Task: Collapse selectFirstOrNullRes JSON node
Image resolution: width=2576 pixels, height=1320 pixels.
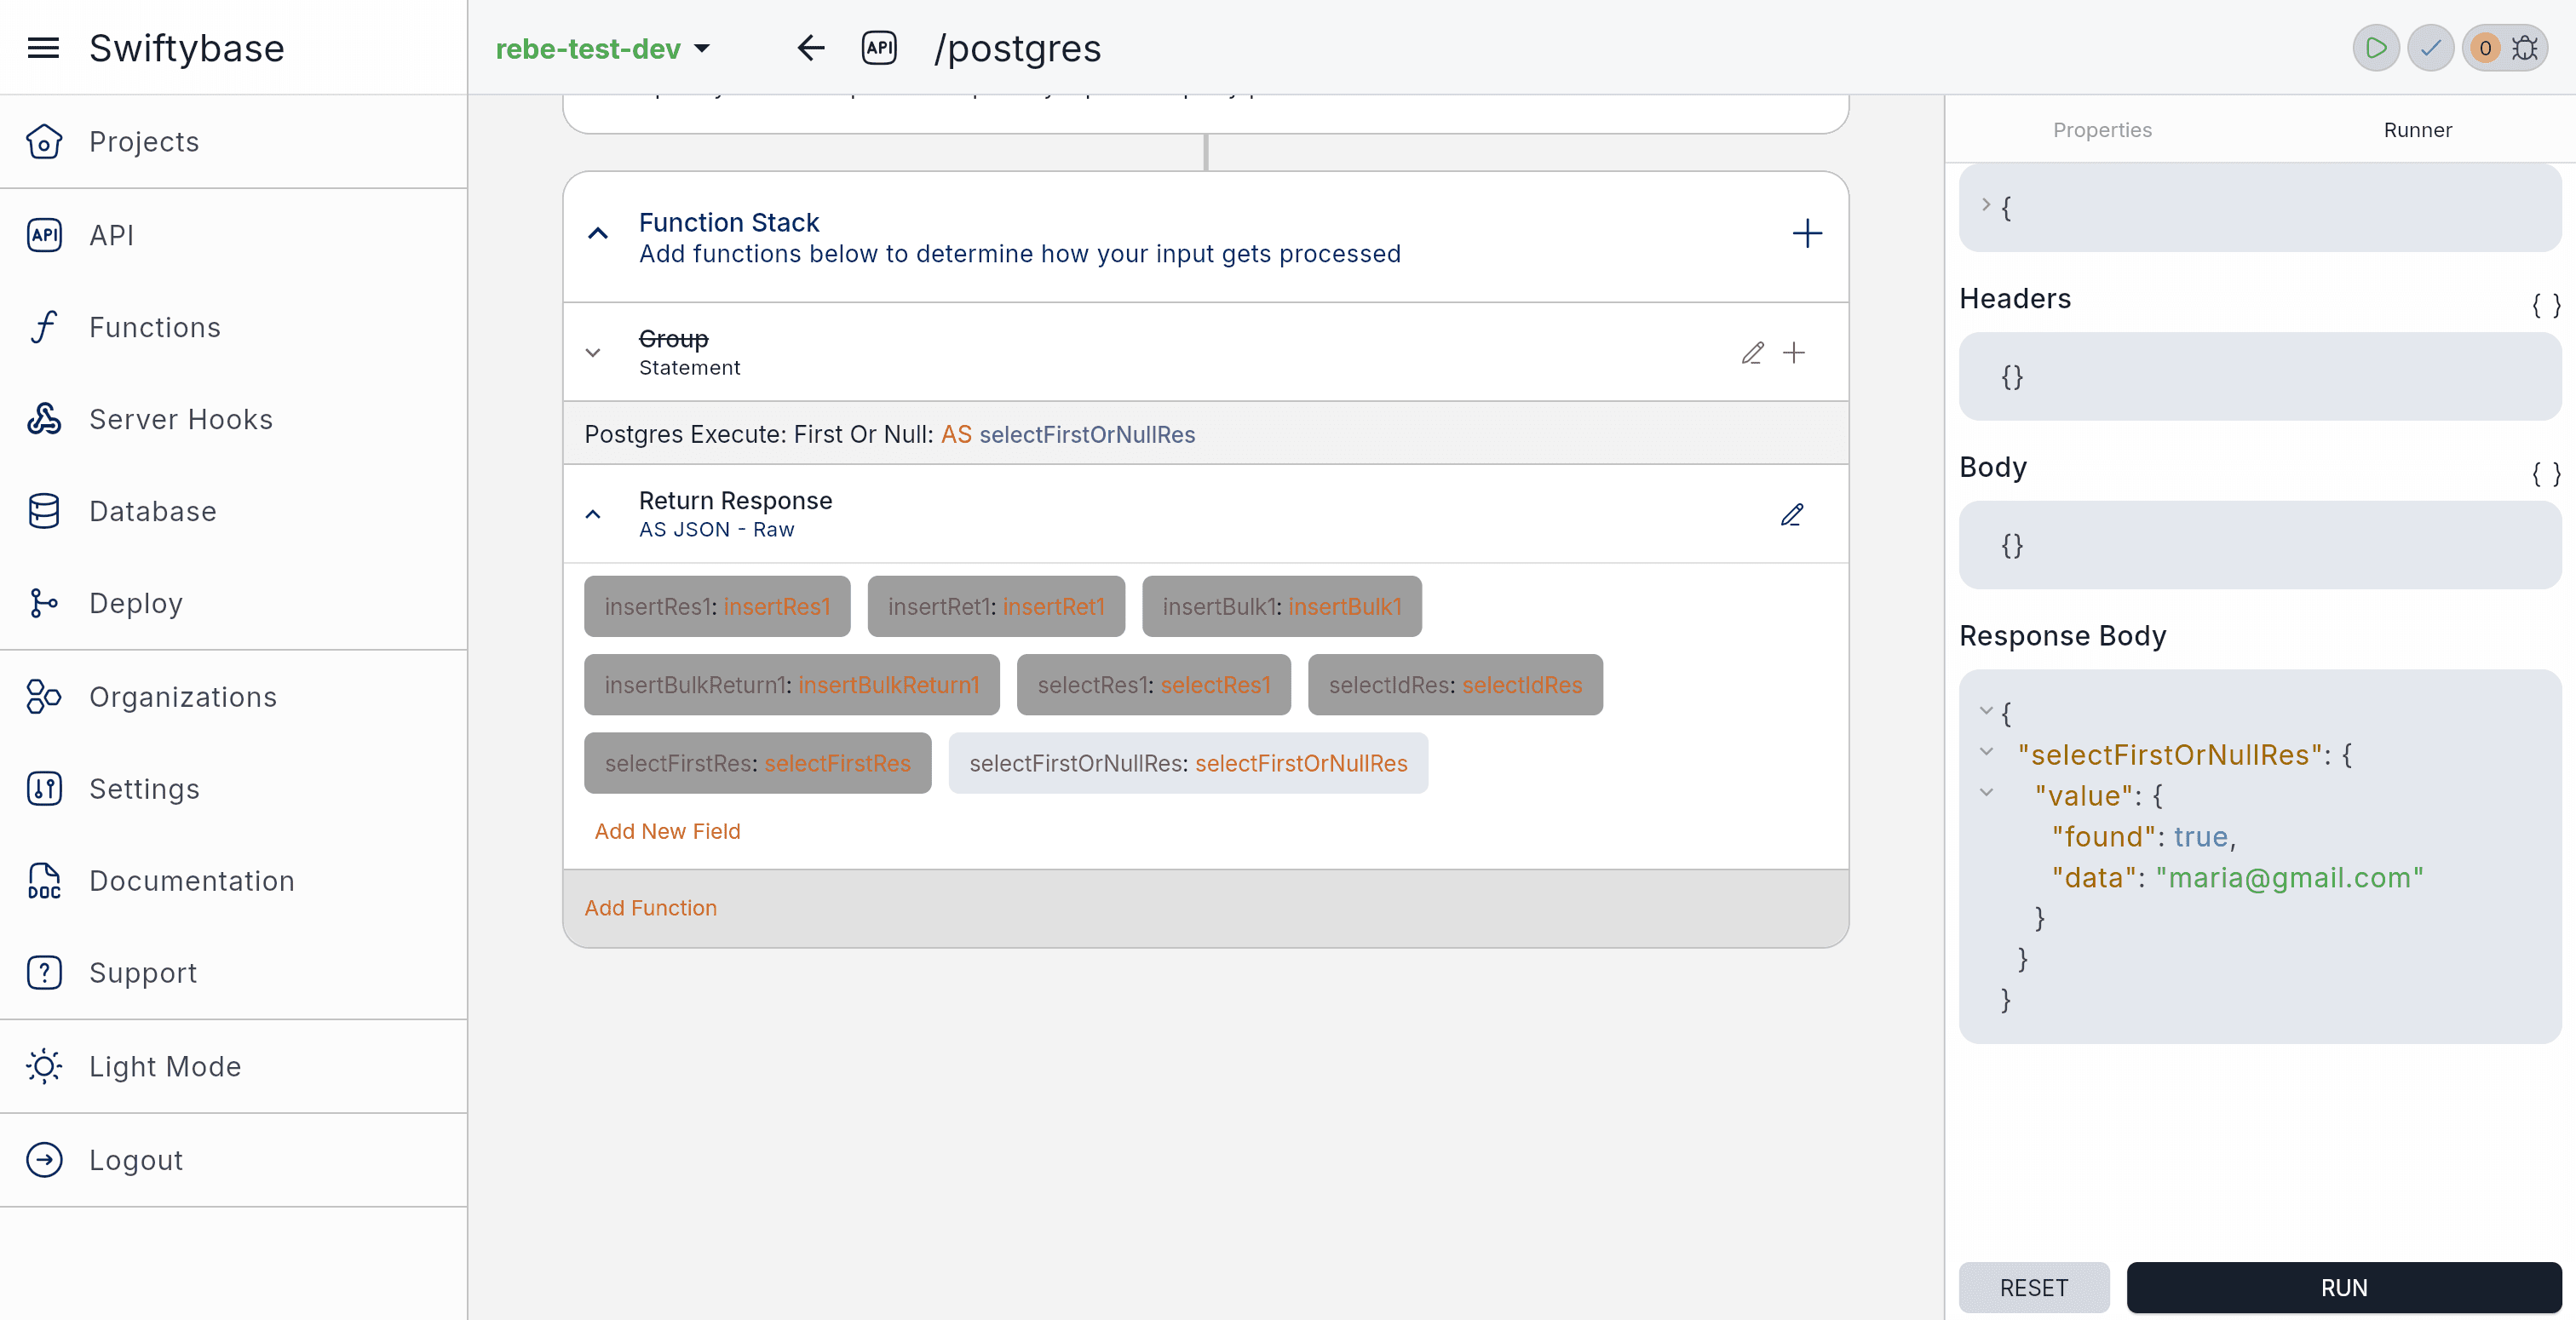Action: pyautogui.click(x=1986, y=752)
